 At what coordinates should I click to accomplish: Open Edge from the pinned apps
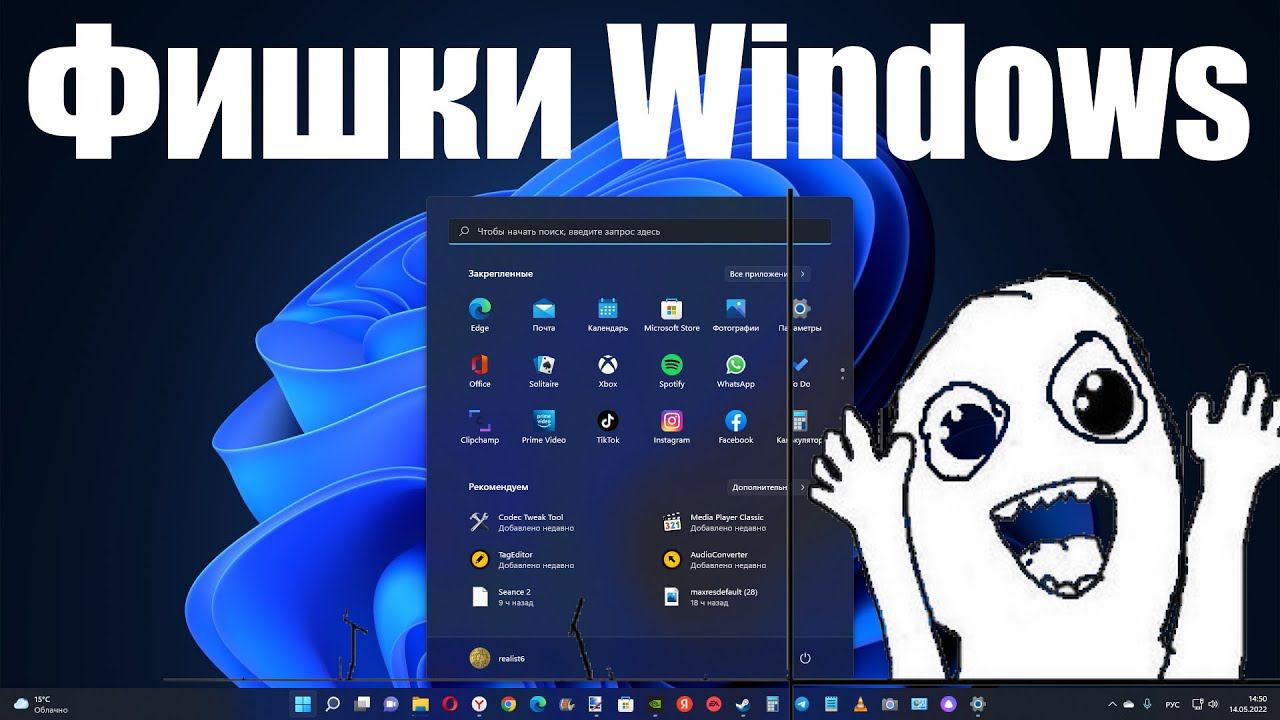point(480,314)
